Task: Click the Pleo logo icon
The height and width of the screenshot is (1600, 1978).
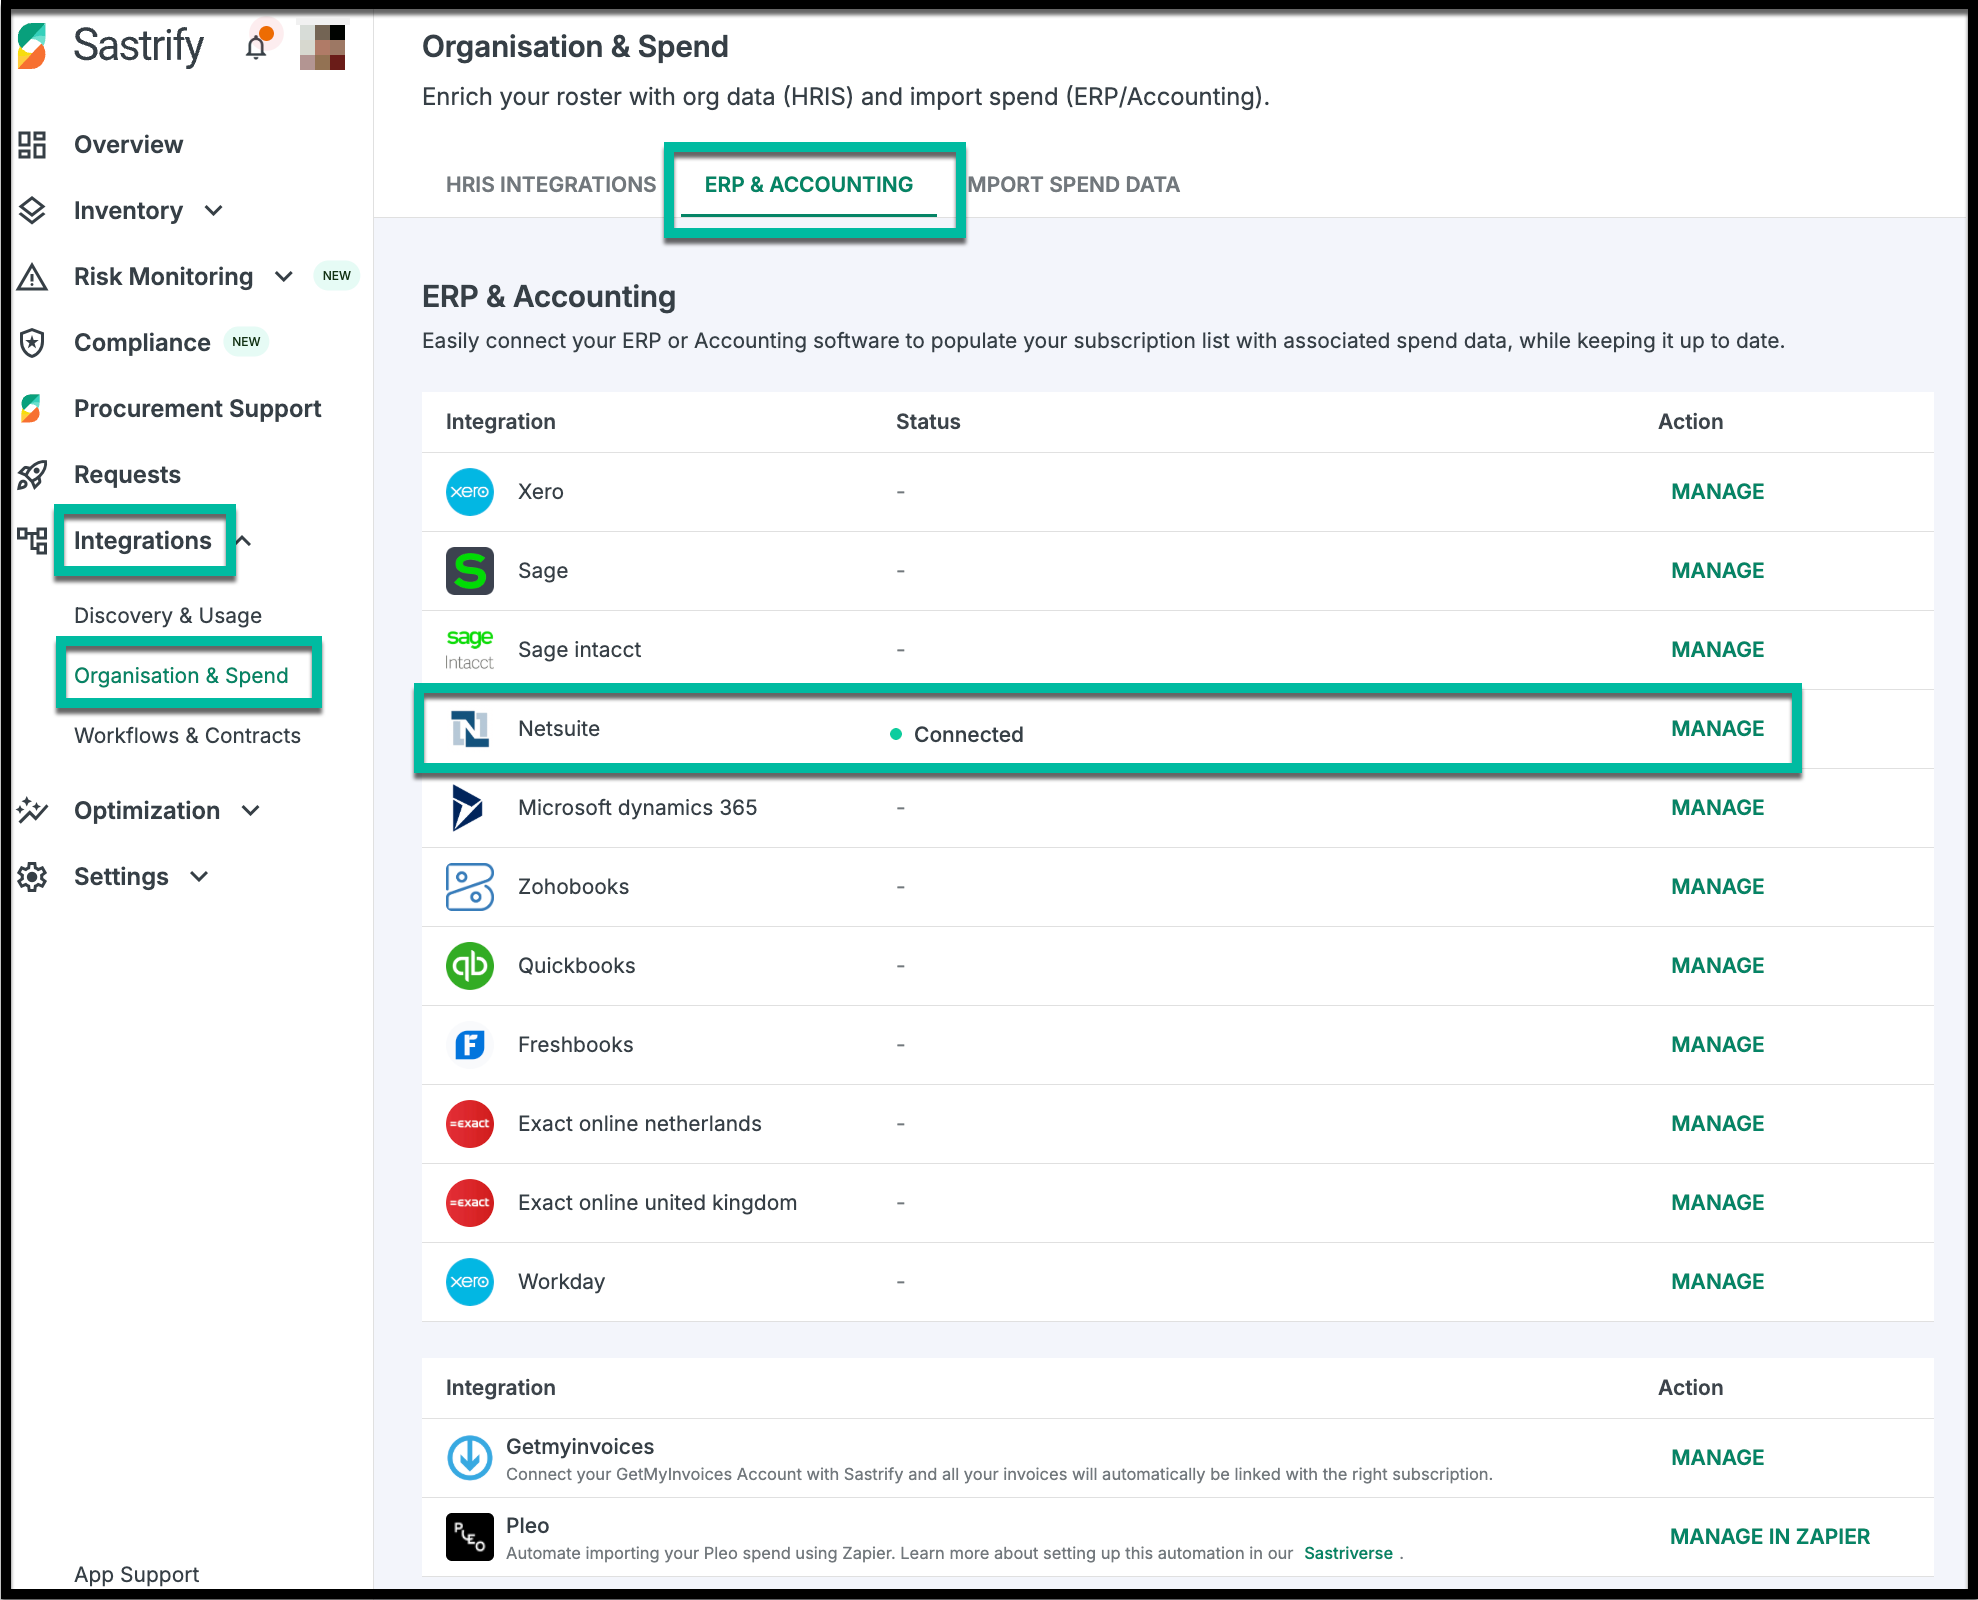Action: click(x=470, y=1537)
